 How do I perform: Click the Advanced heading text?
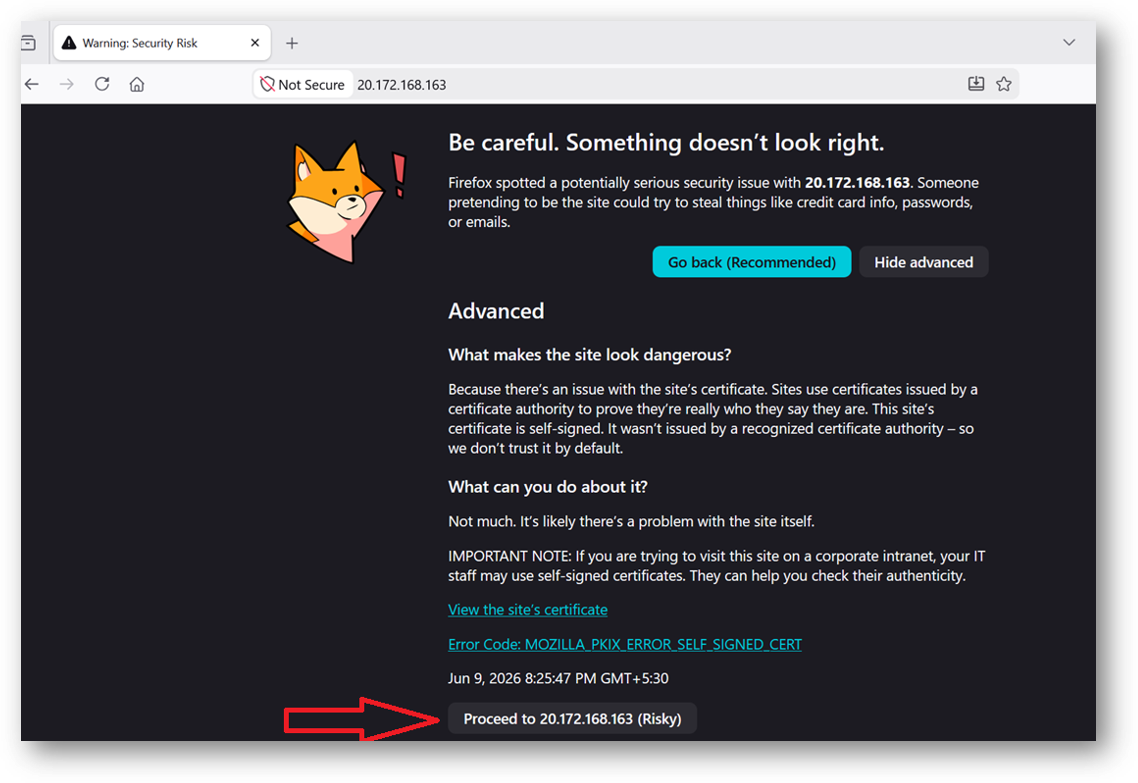(496, 311)
